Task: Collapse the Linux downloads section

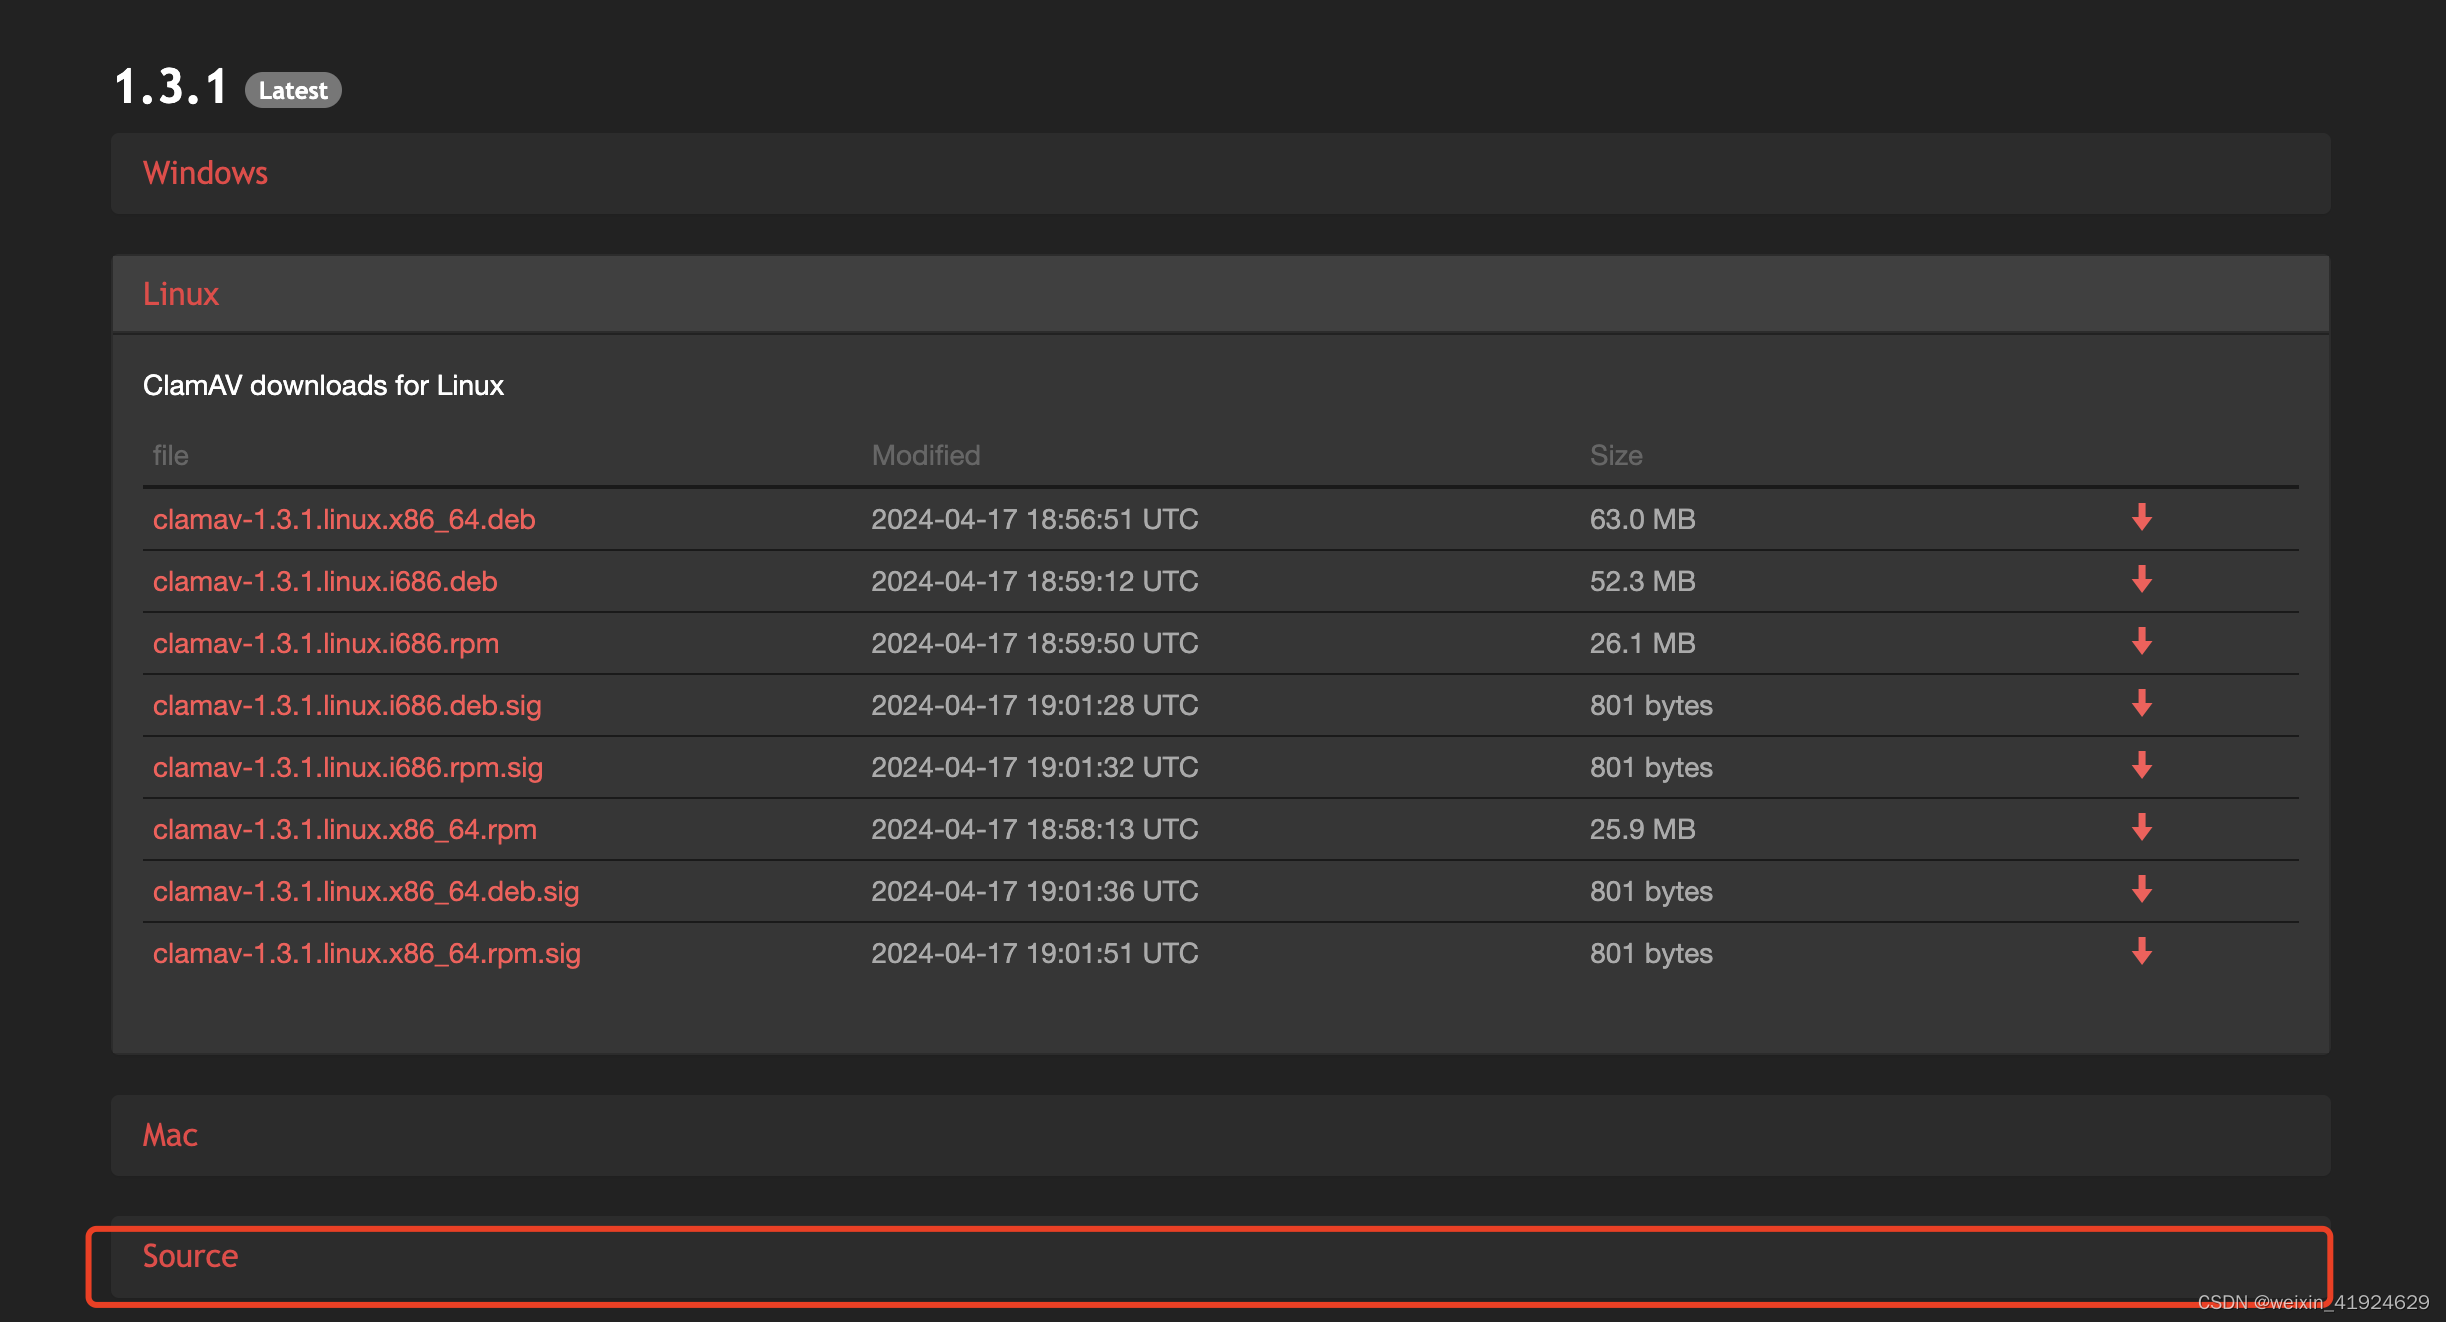Action: click(180, 294)
